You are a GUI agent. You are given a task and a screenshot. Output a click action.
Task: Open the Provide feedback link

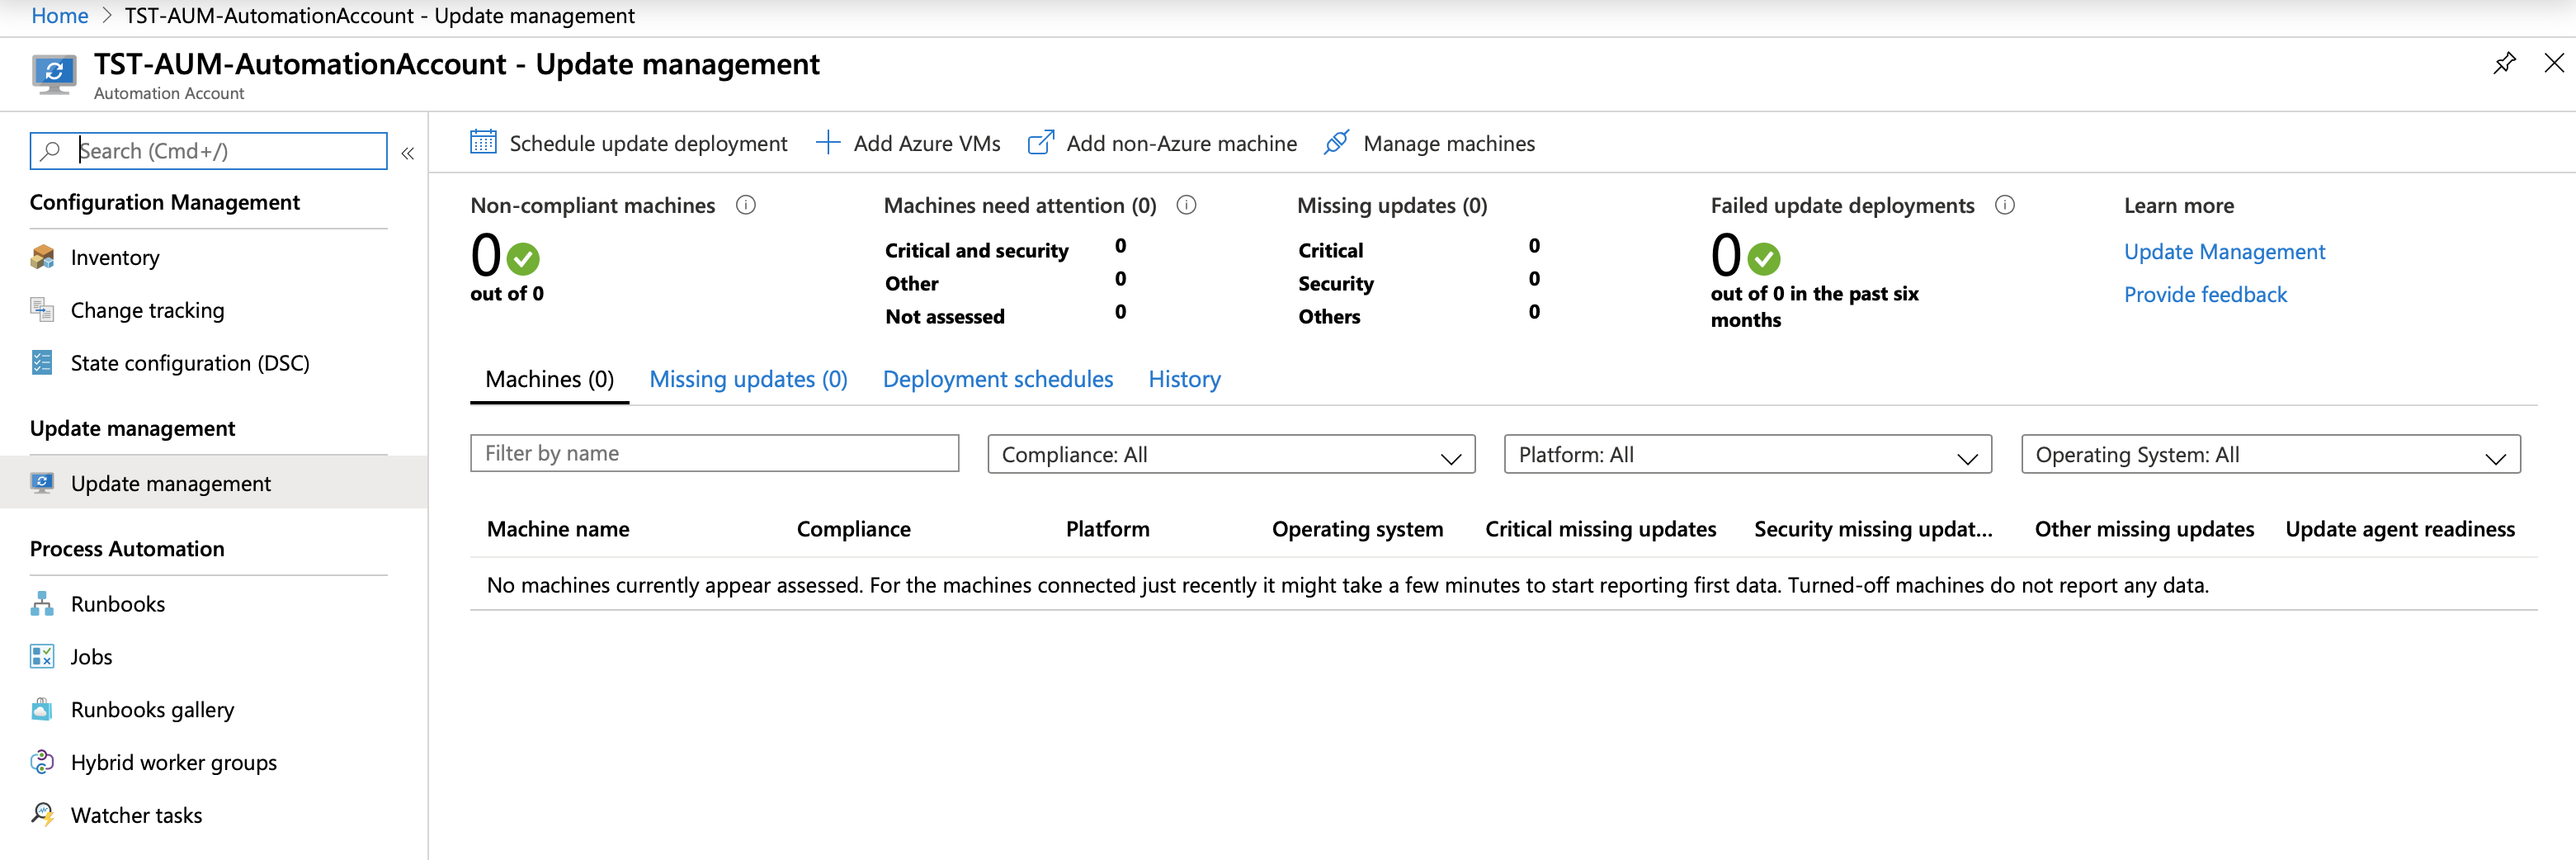tap(2205, 295)
